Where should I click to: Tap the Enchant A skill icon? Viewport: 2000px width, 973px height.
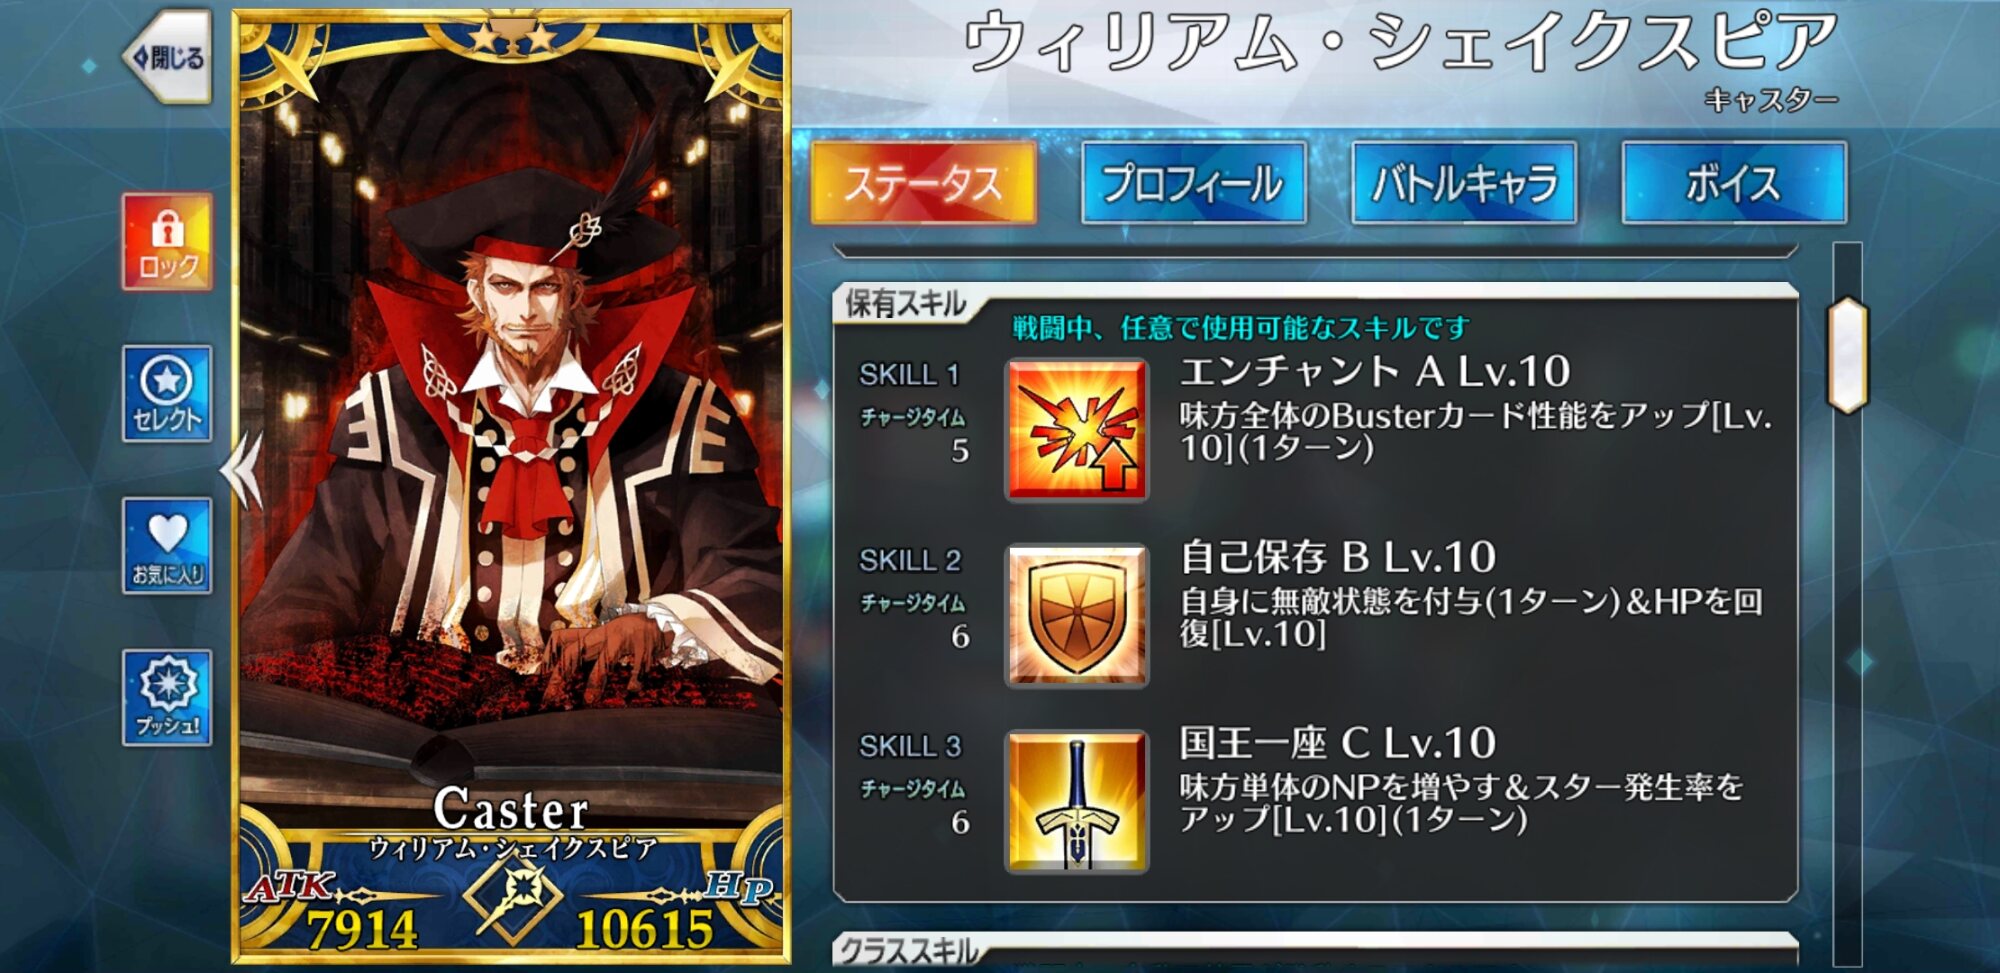pyautogui.click(x=1076, y=430)
